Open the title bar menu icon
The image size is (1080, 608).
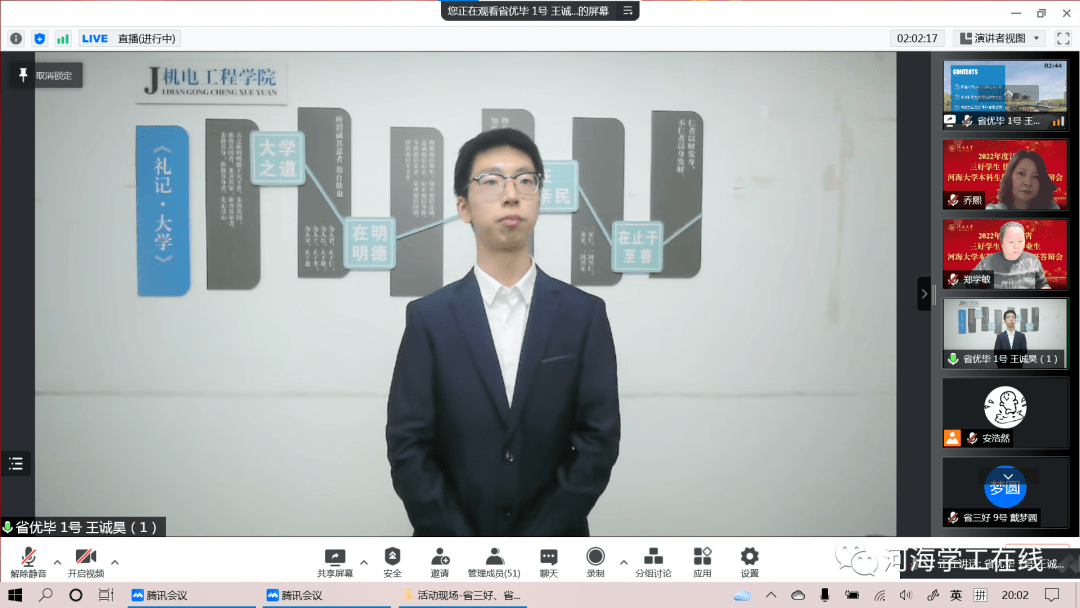(627, 12)
